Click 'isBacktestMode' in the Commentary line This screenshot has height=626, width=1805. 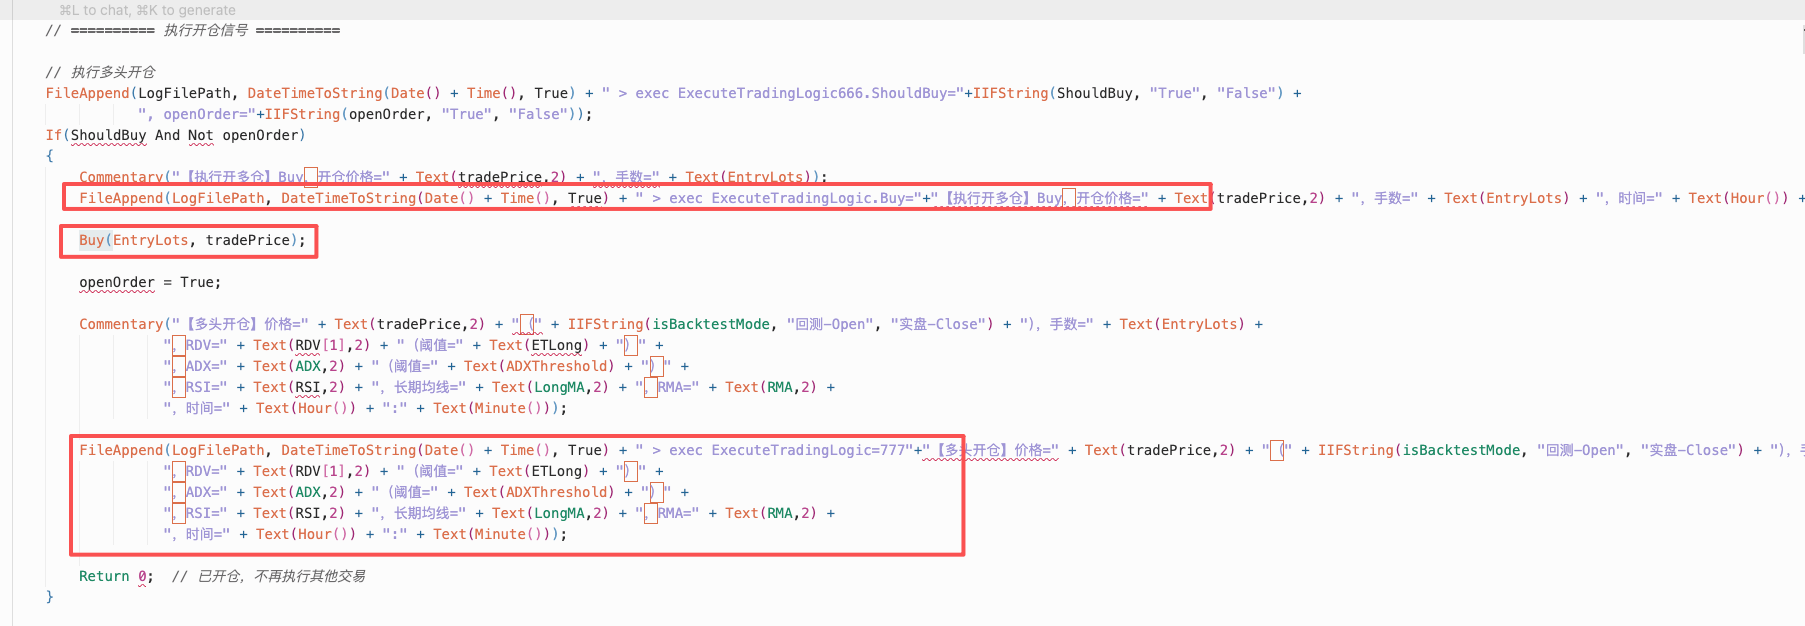click(711, 324)
